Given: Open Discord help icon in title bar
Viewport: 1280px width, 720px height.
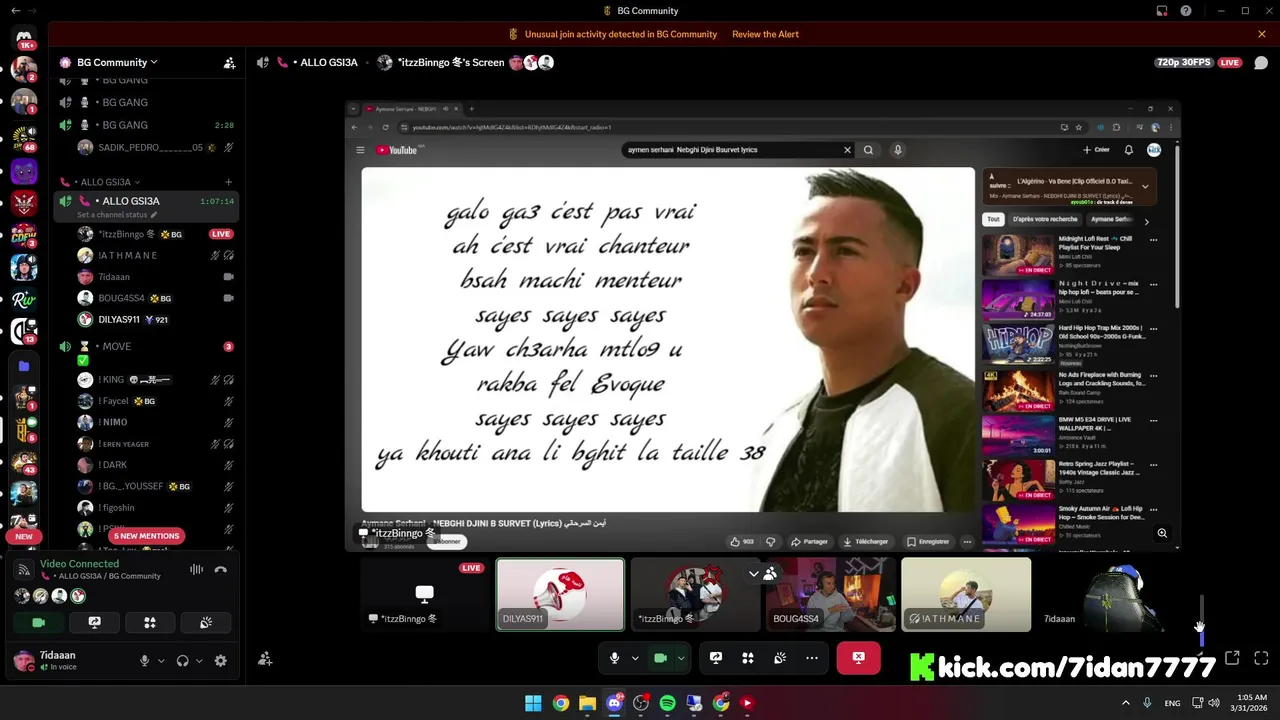Looking at the screenshot, I should coord(1186,11).
